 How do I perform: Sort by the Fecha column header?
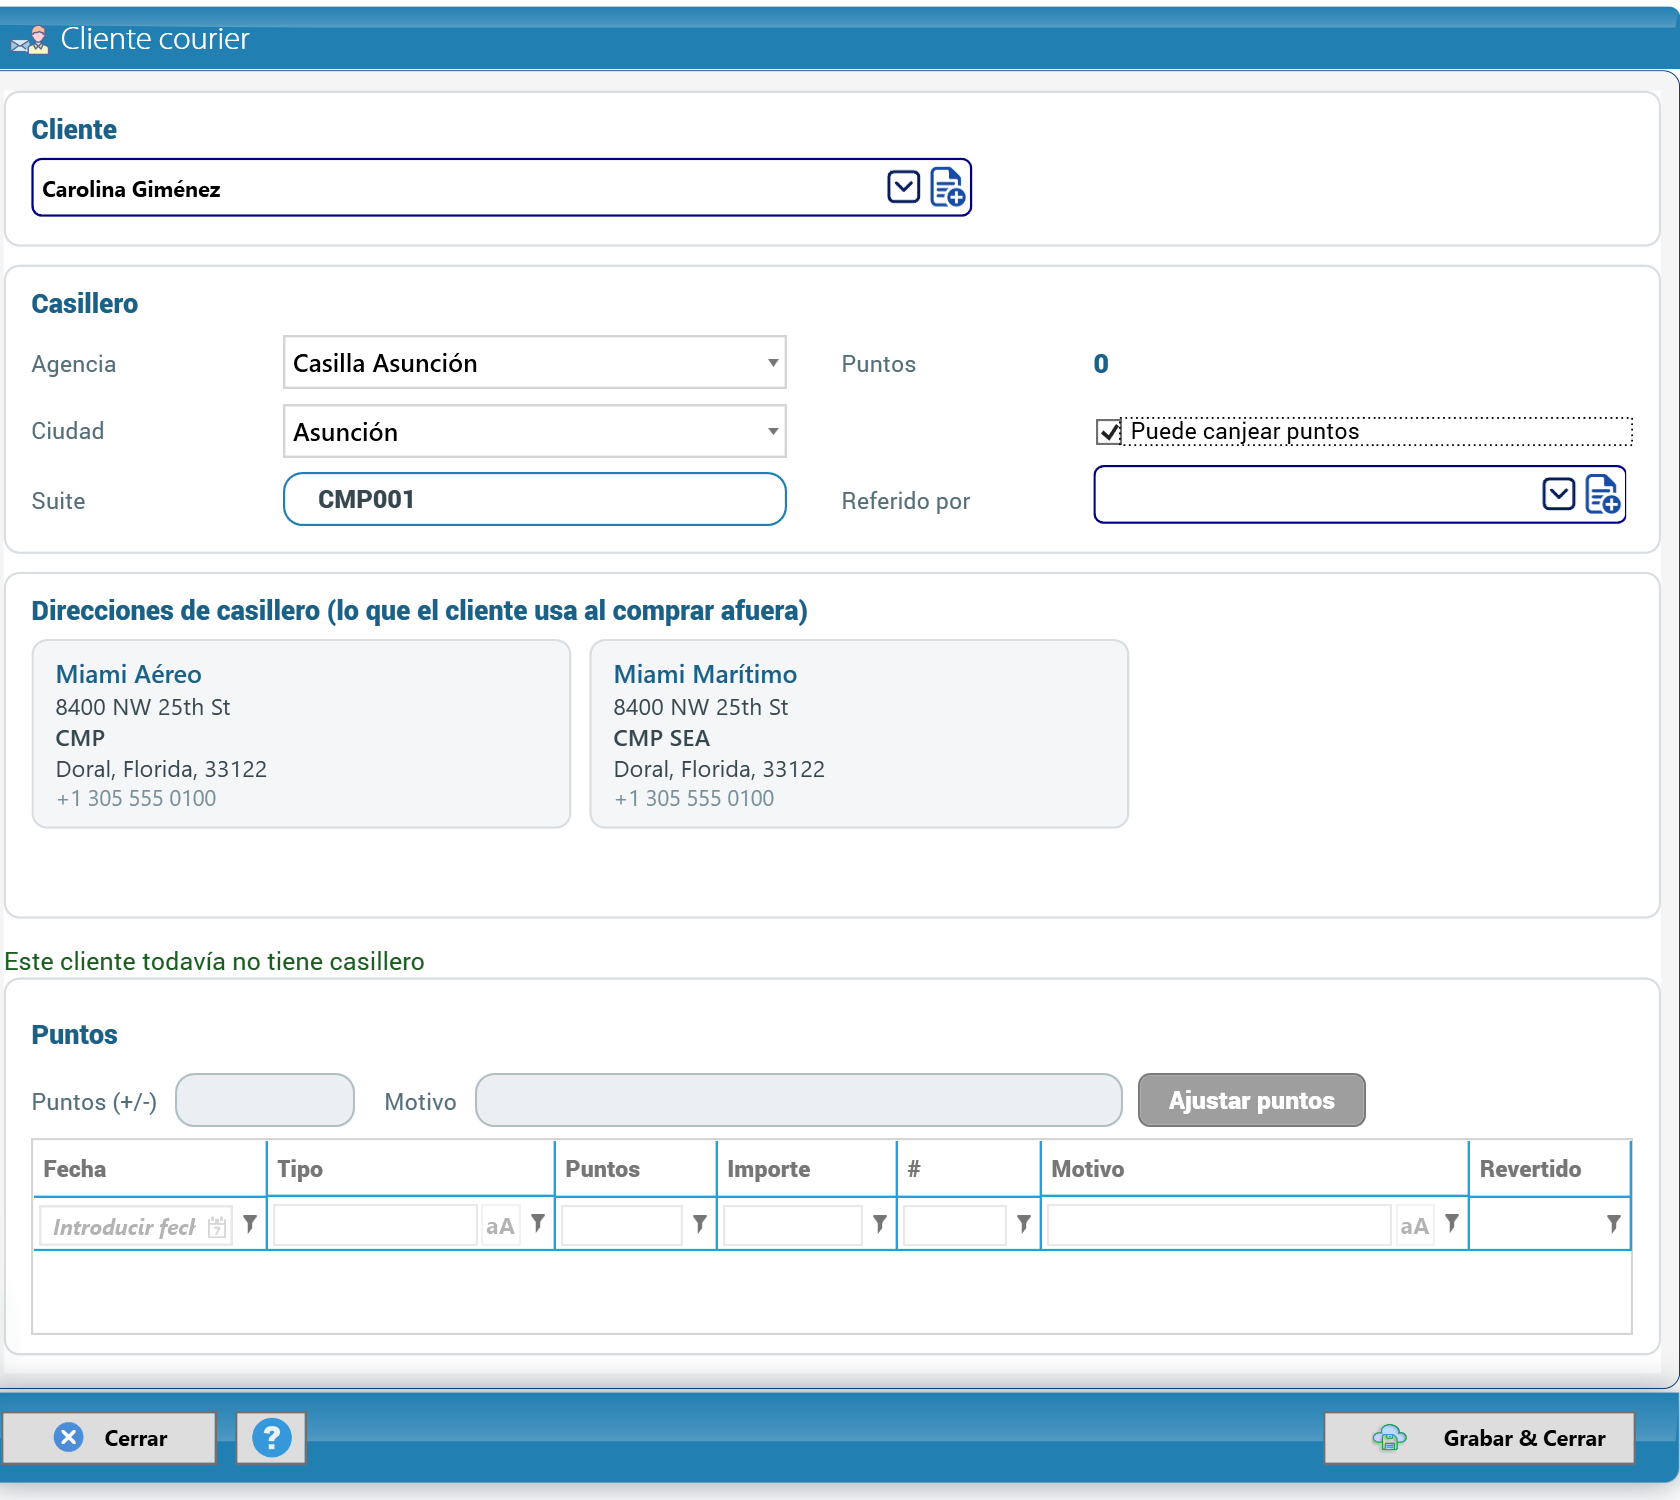click(x=149, y=1168)
